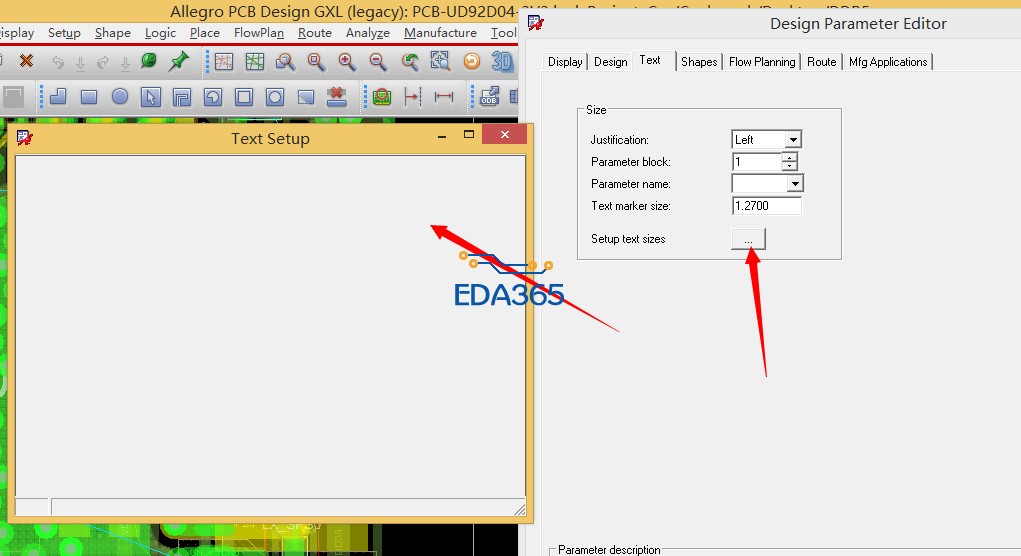Click the ODB export icon
Image resolution: width=1021 pixels, height=556 pixels.
click(489, 96)
